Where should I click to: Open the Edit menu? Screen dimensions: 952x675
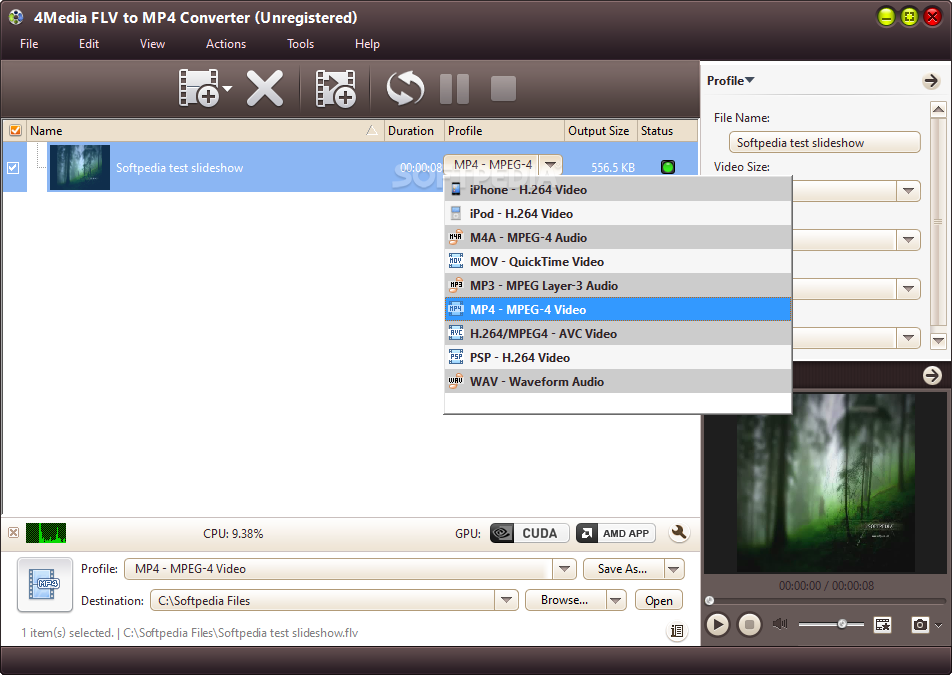[89, 44]
